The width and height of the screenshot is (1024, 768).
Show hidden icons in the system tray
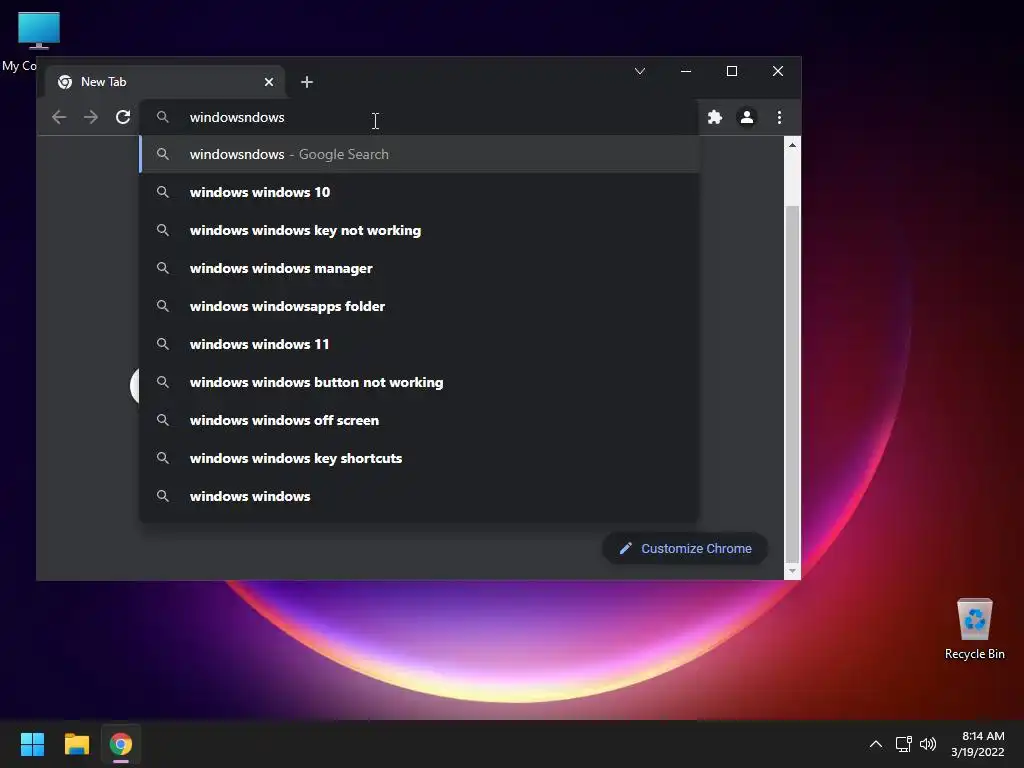[876, 744]
